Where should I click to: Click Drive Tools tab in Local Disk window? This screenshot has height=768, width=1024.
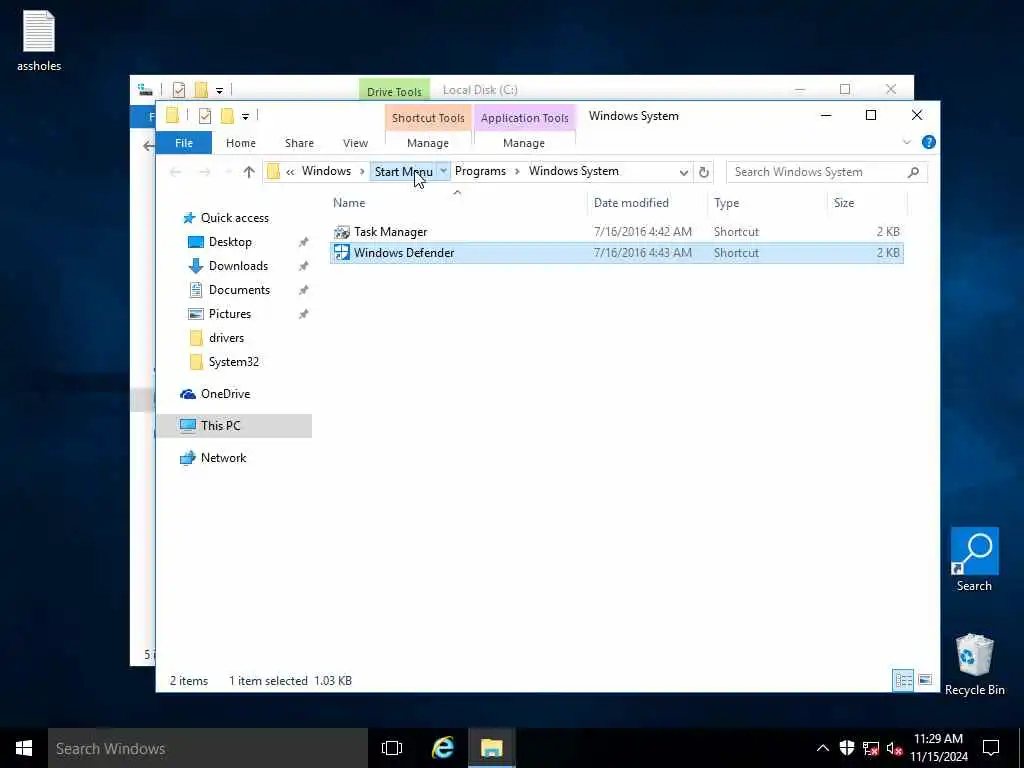pyautogui.click(x=394, y=91)
